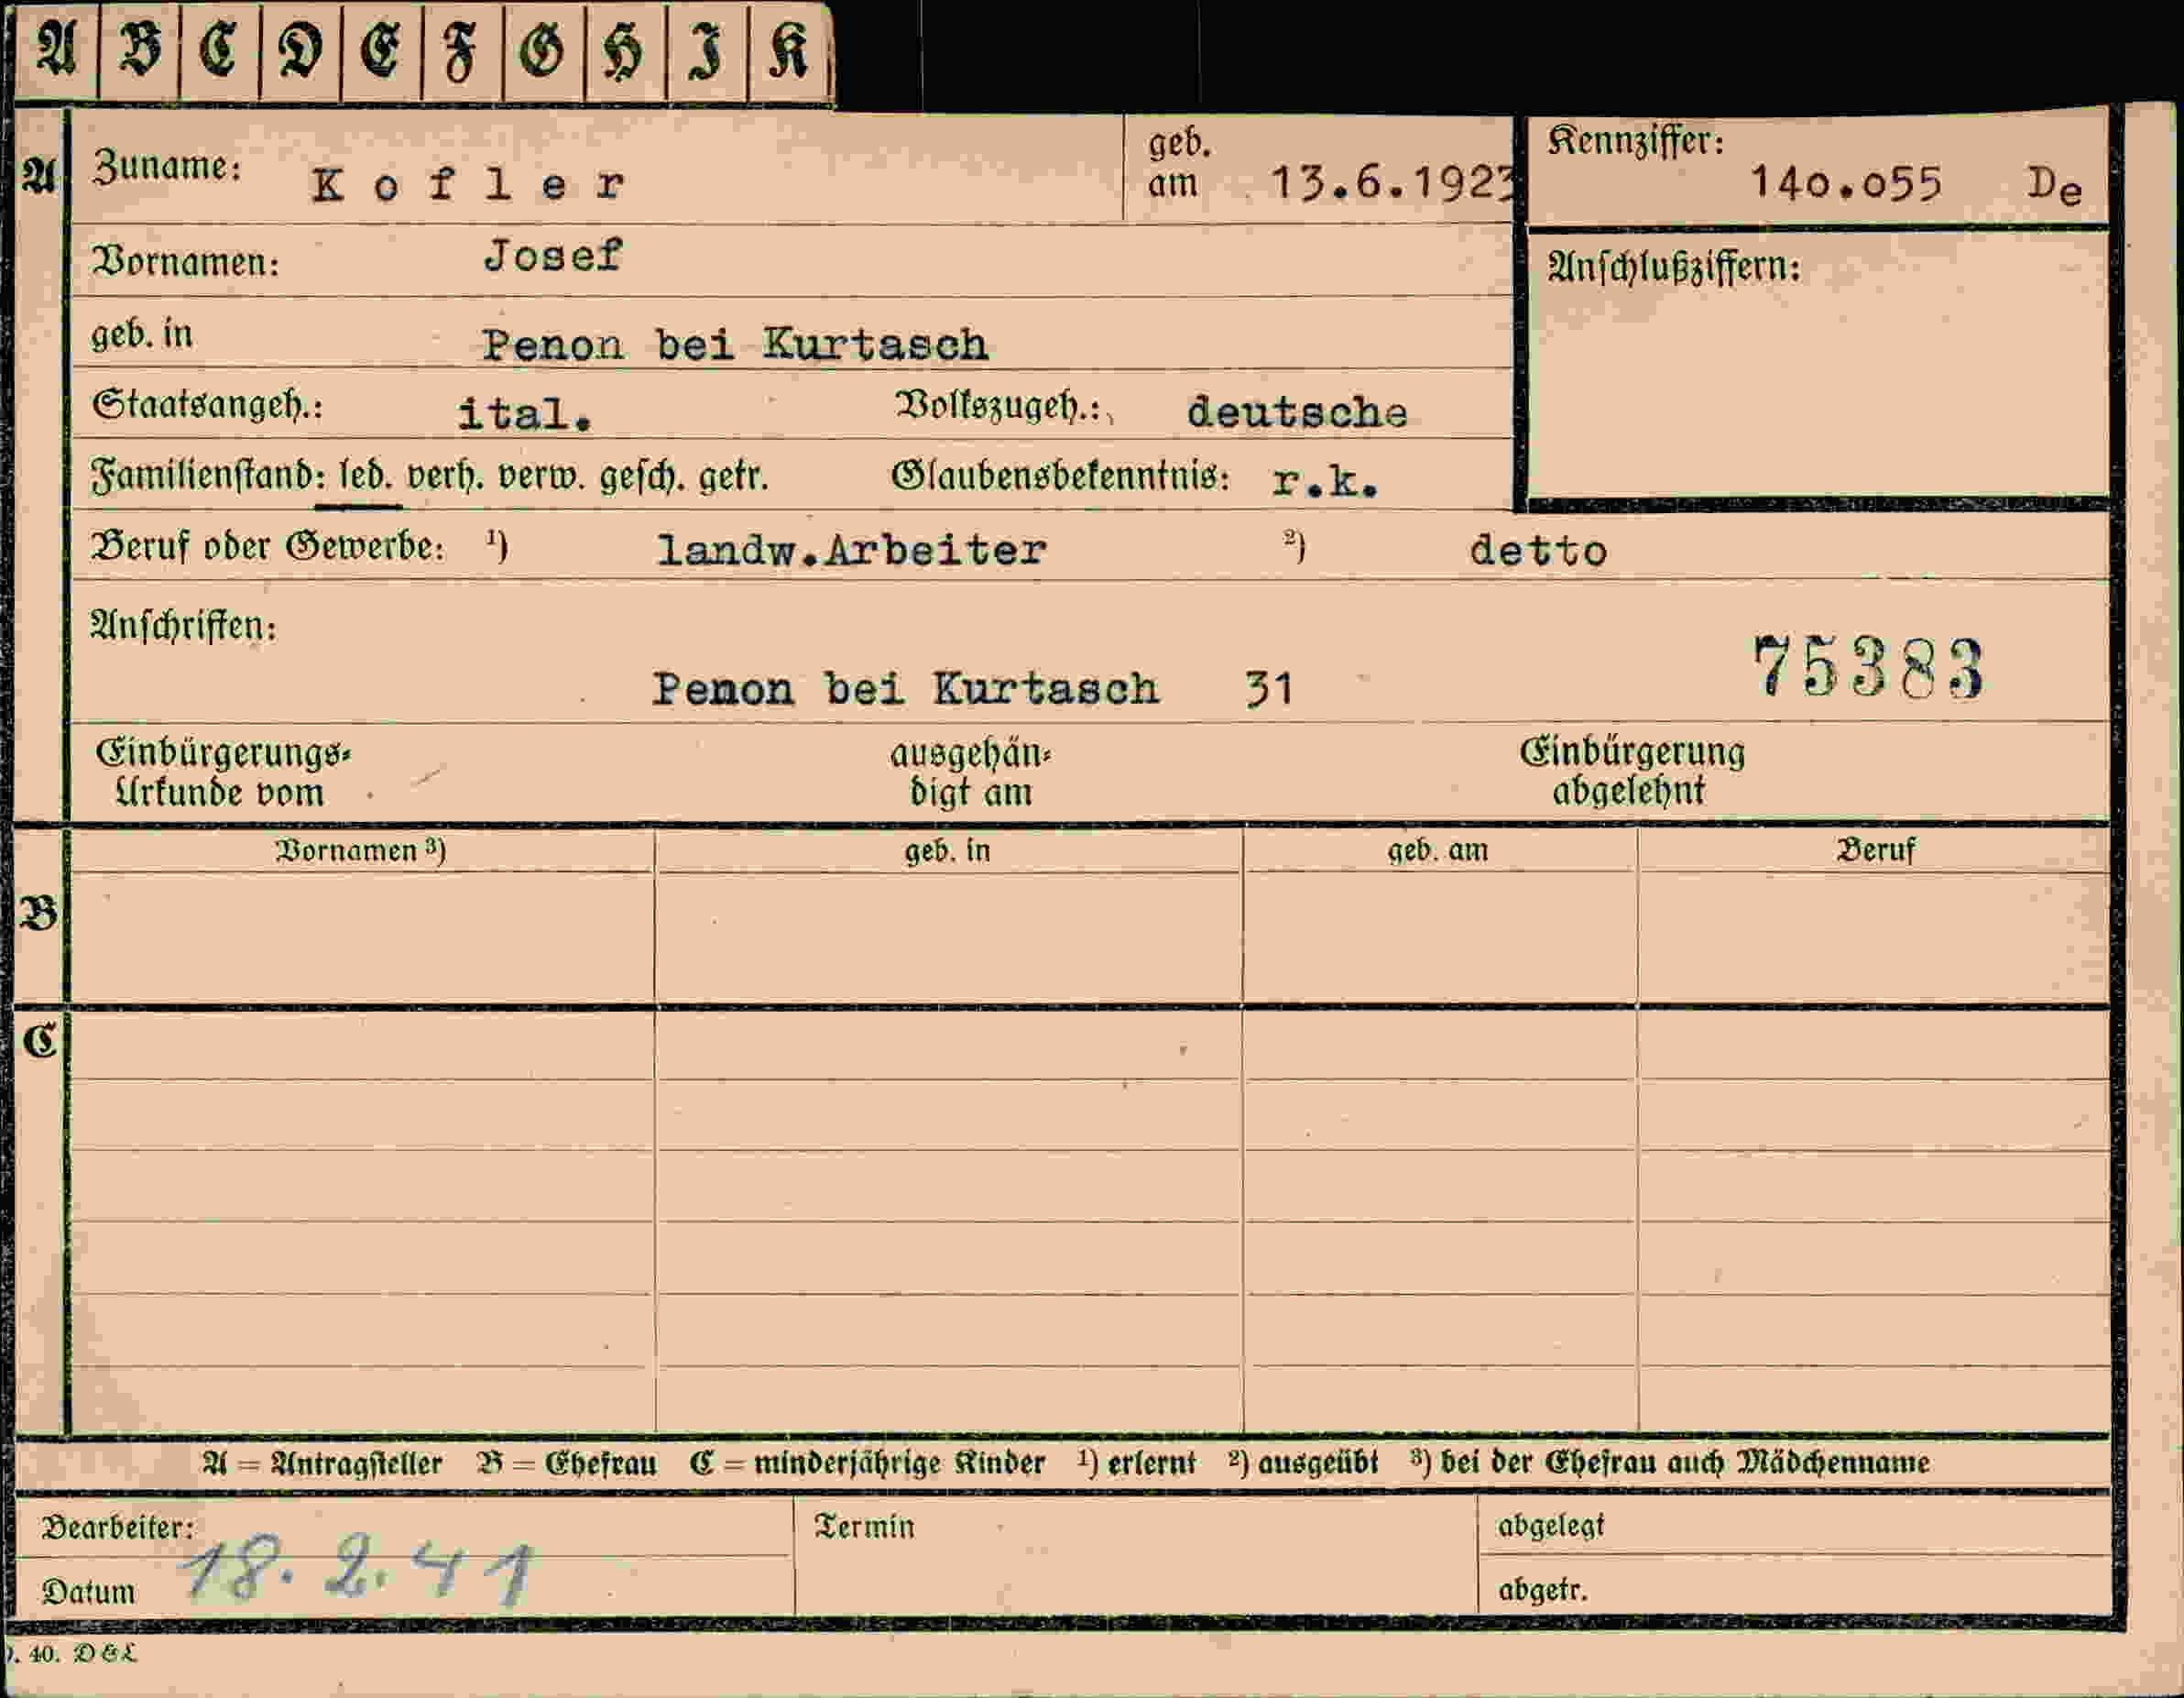Click the 'Vornamen:' label in section A
The width and height of the screenshot is (2184, 1698).
186,262
